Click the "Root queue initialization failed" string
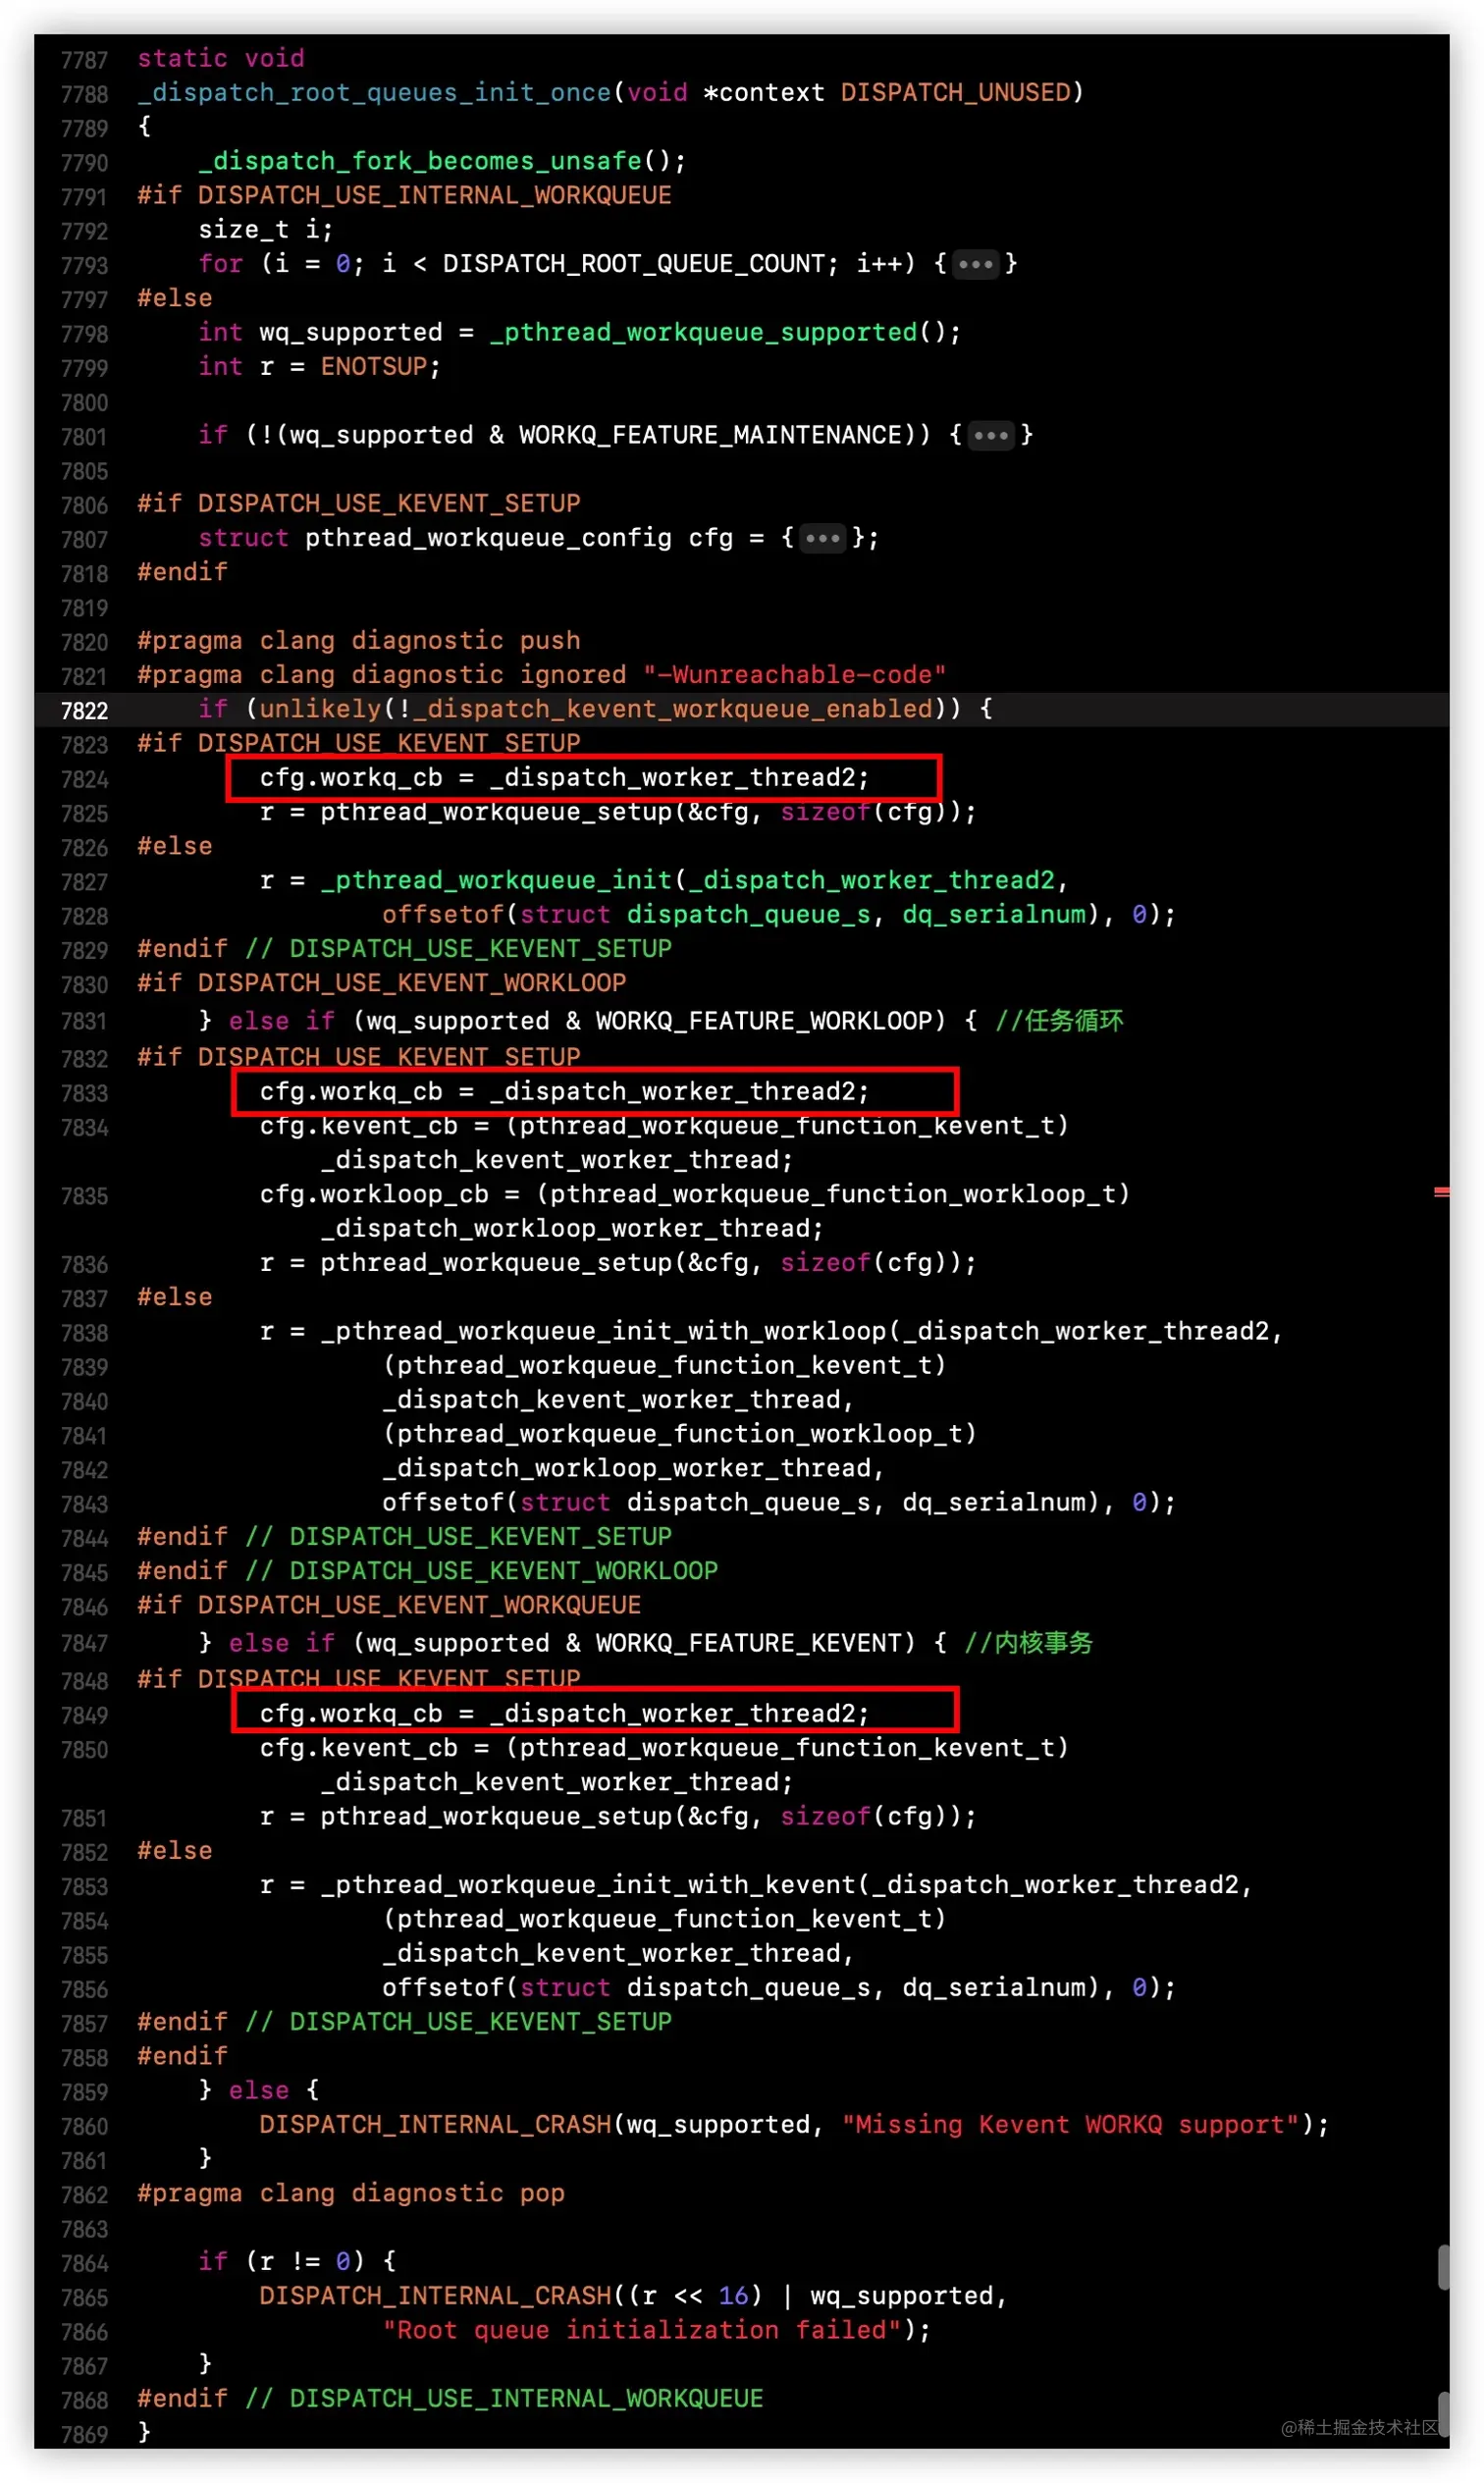Screen dimensions: 1484x2483 click(x=642, y=2330)
